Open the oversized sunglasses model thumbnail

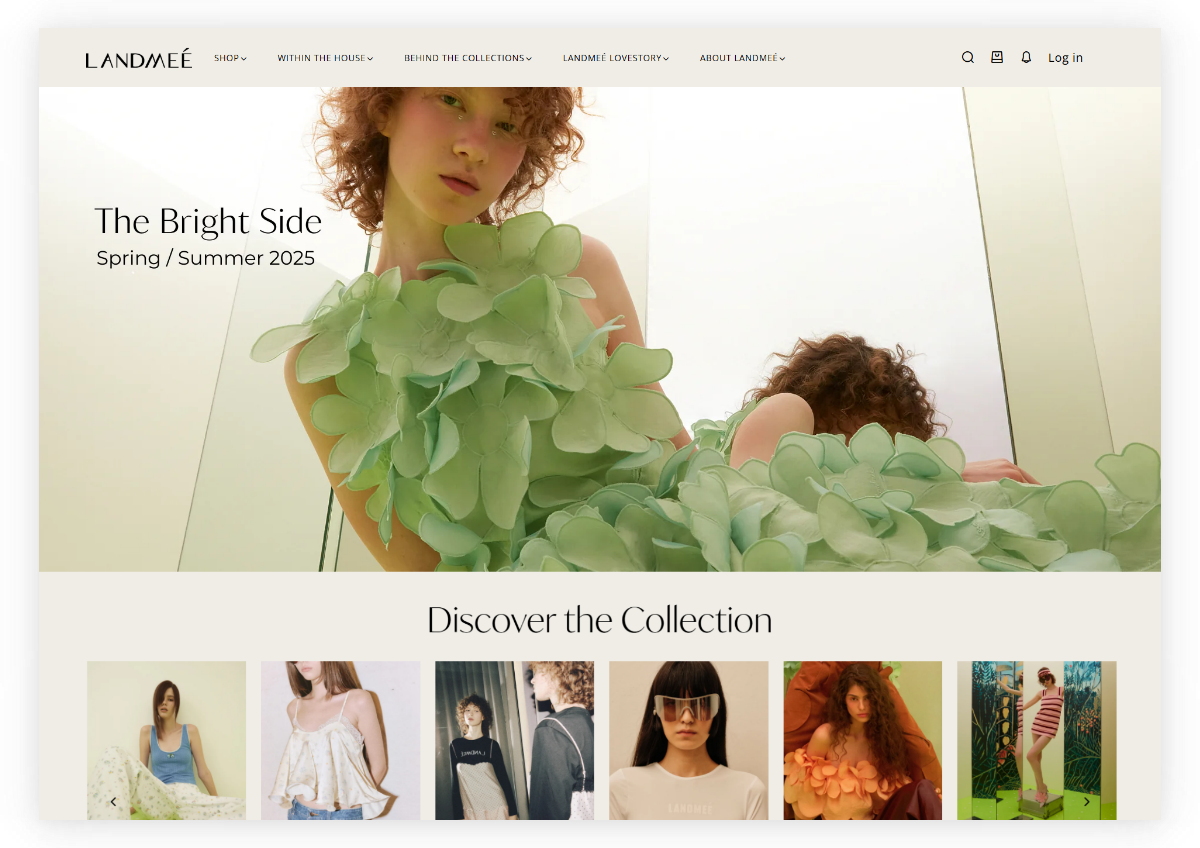pos(688,740)
